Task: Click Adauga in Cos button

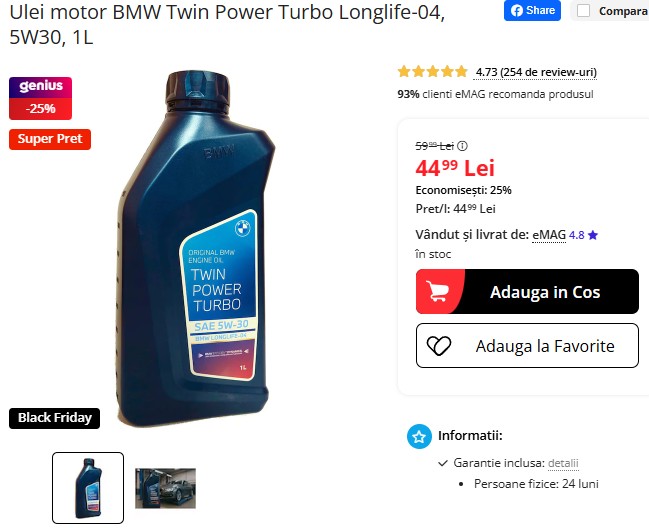Action: click(x=527, y=291)
